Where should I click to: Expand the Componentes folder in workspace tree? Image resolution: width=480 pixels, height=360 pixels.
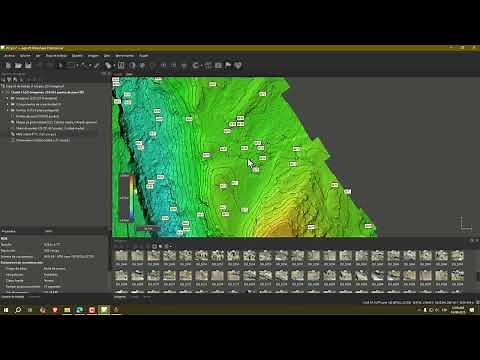coord(8,104)
